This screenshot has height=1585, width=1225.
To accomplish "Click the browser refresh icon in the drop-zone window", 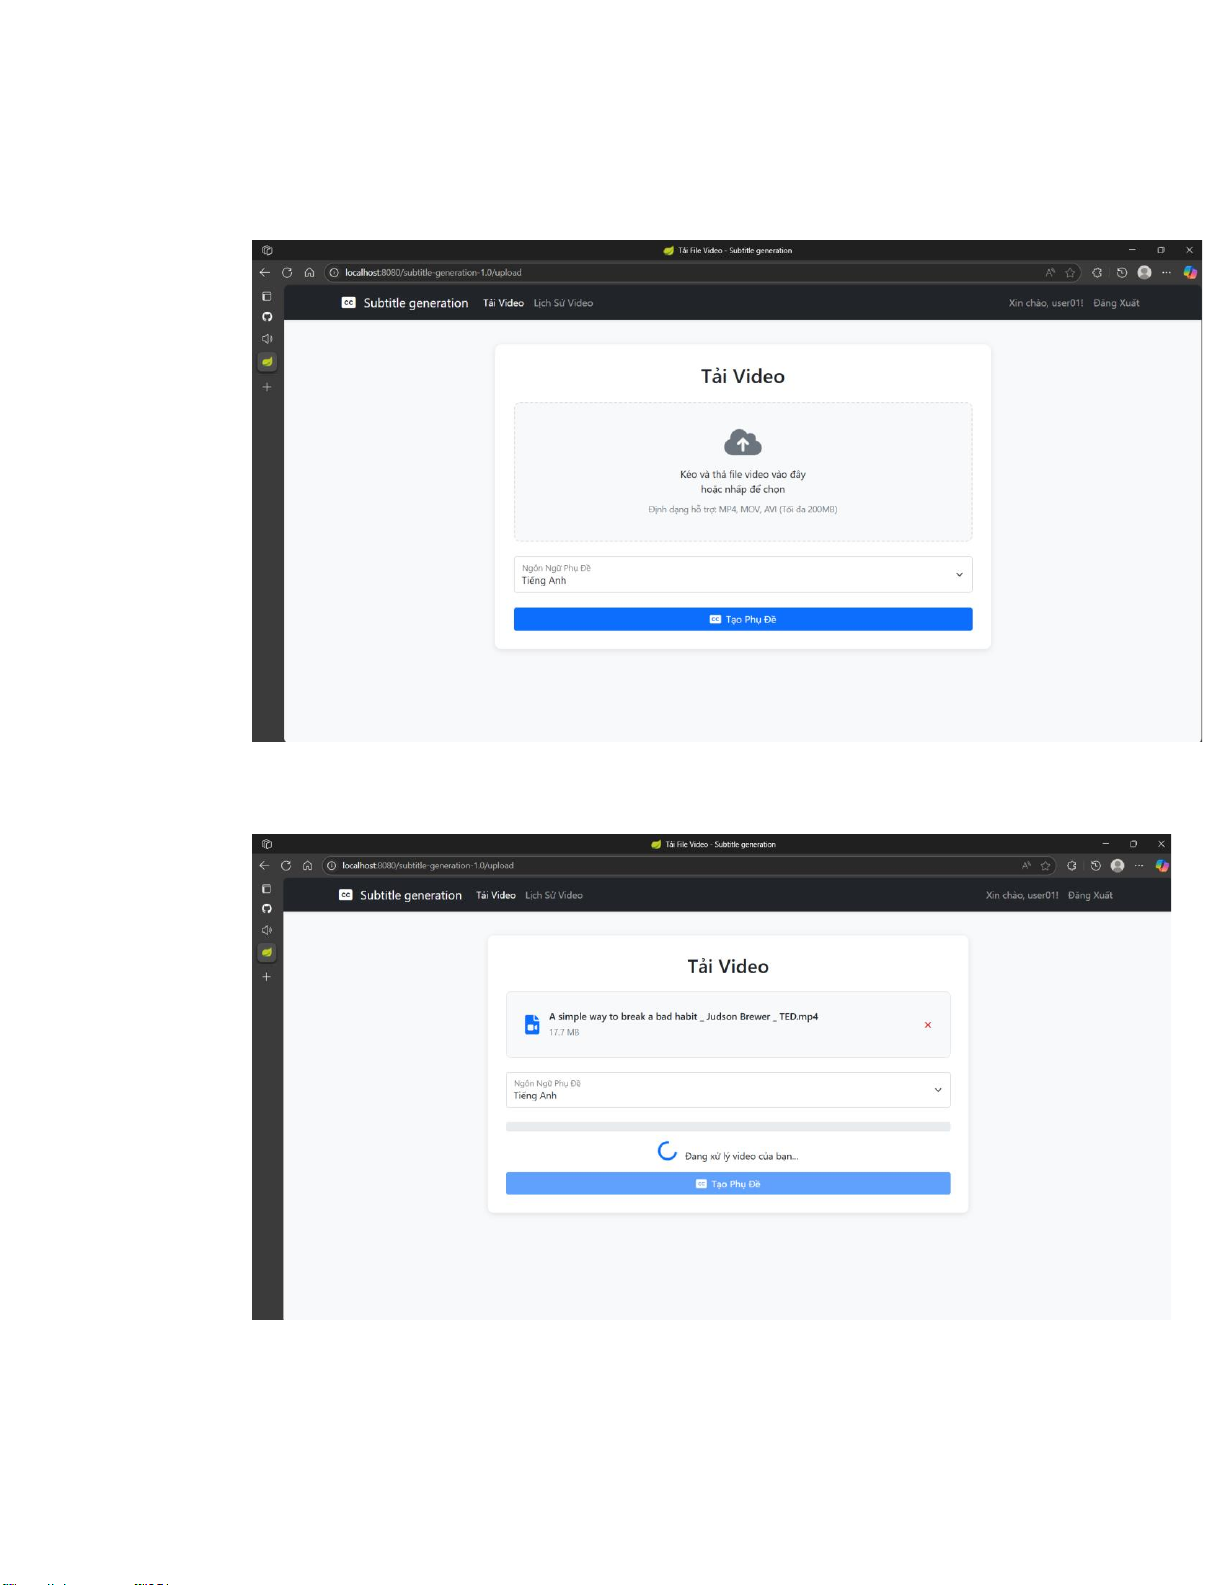I will 287,272.
